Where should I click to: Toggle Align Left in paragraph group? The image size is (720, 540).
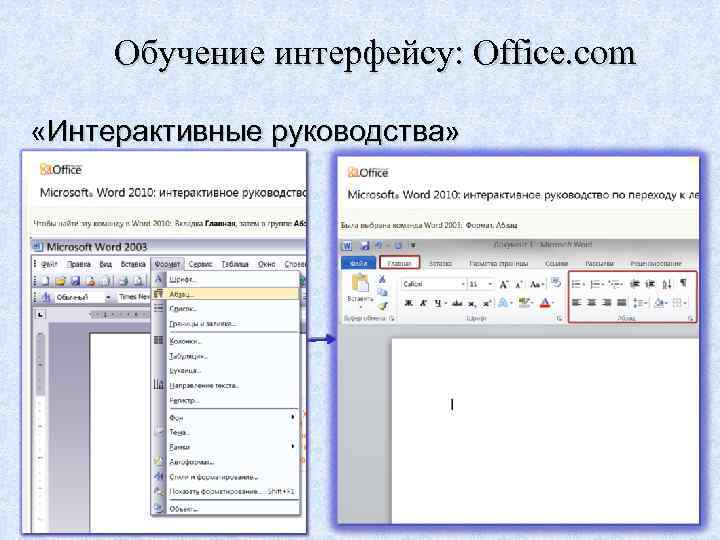(576, 303)
